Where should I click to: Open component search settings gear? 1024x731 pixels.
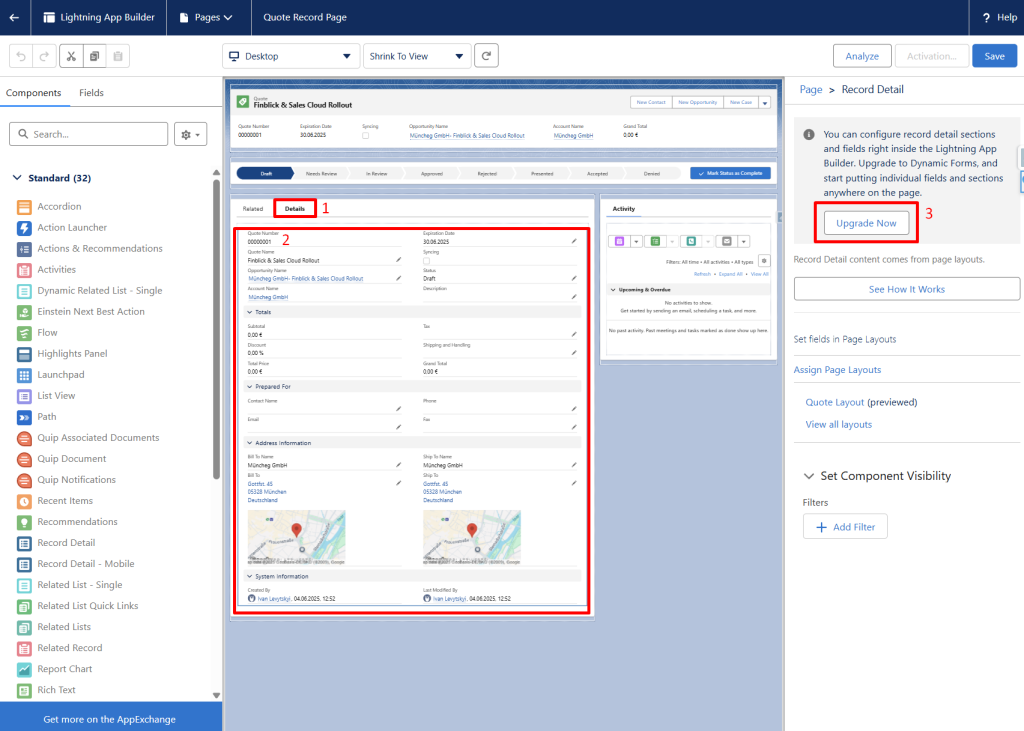tap(189, 134)
